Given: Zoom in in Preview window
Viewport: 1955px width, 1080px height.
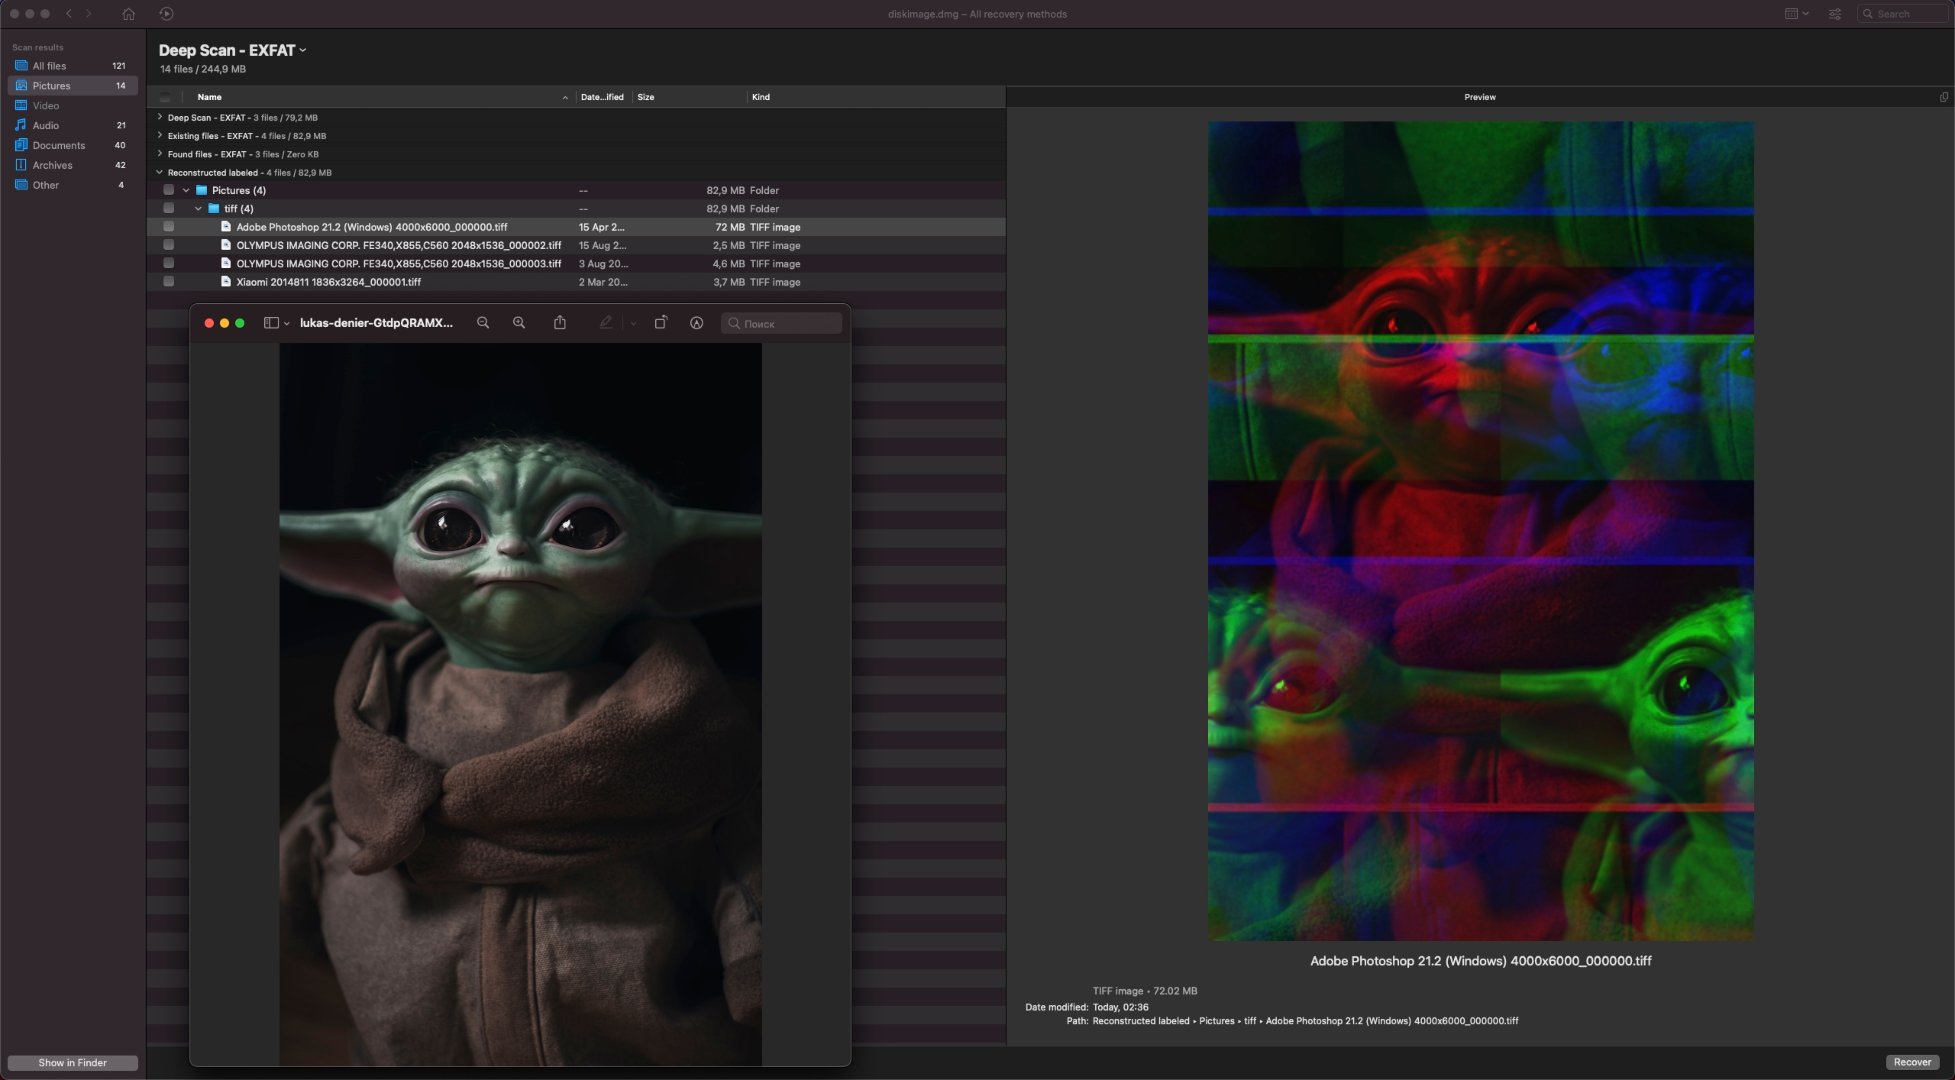Looking at the screenshot, I should 519,323.
